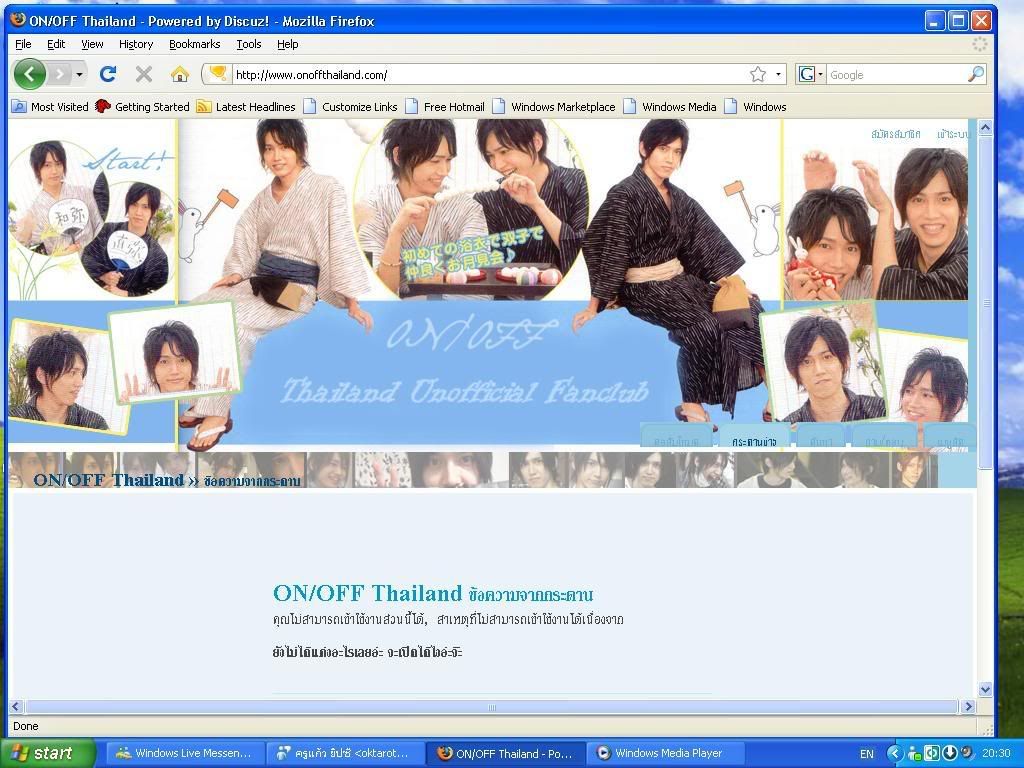This screenshot has height=768, width=1024.
Task: Open the address bar history dropdown
Action: [778, 74]
